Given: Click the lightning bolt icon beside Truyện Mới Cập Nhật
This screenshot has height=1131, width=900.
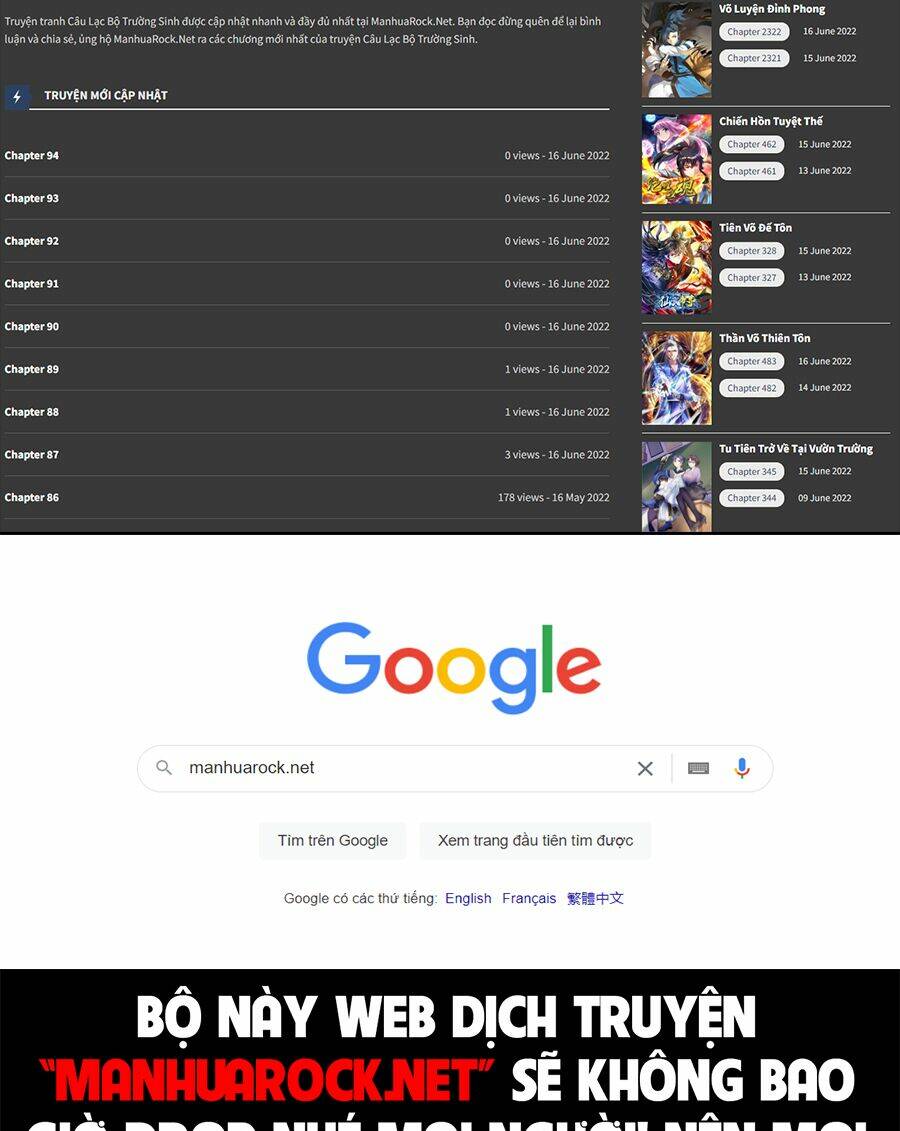Looking at the screenshot, I should coord(17,97).
